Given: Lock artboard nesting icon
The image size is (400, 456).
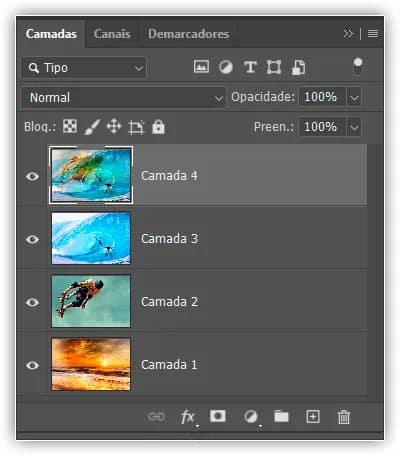Looking at the screenshot, I should 136,127.
